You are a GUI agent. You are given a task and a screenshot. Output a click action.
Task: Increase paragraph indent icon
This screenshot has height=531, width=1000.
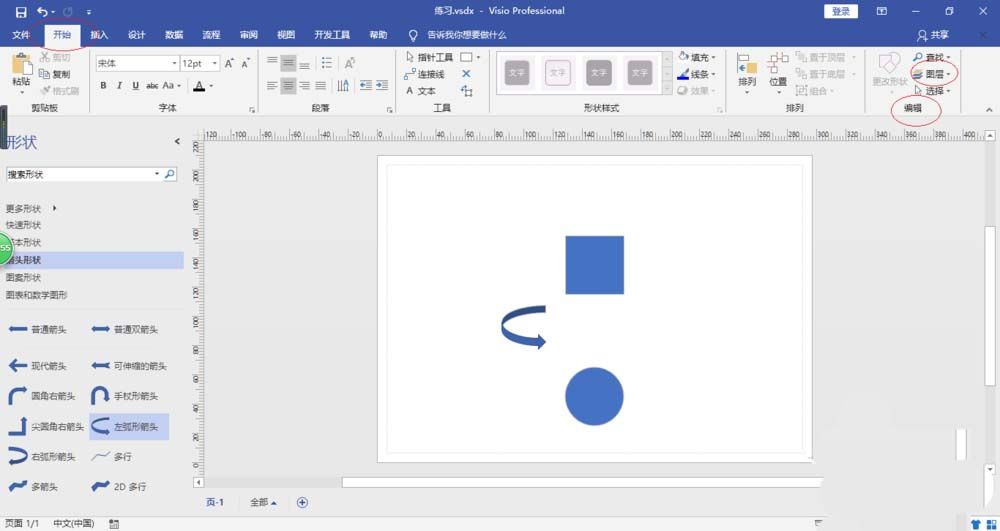click(382, 85)
